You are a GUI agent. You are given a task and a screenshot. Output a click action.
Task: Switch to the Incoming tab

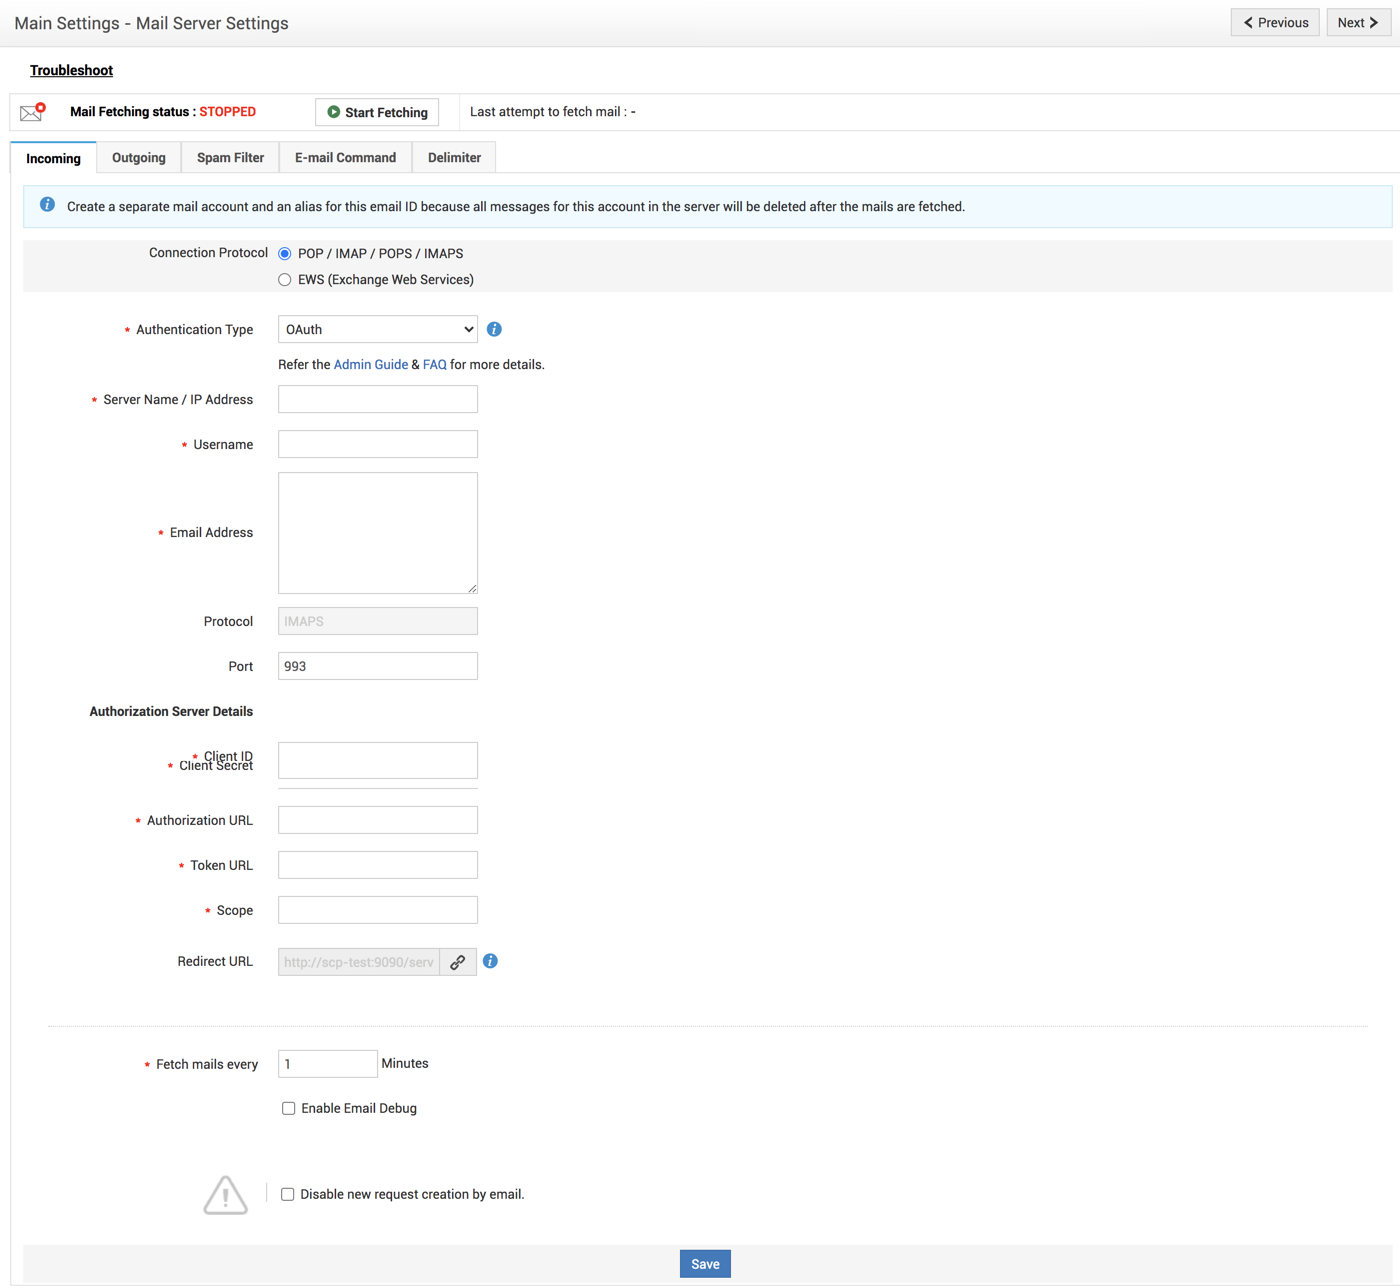(54, 158)
